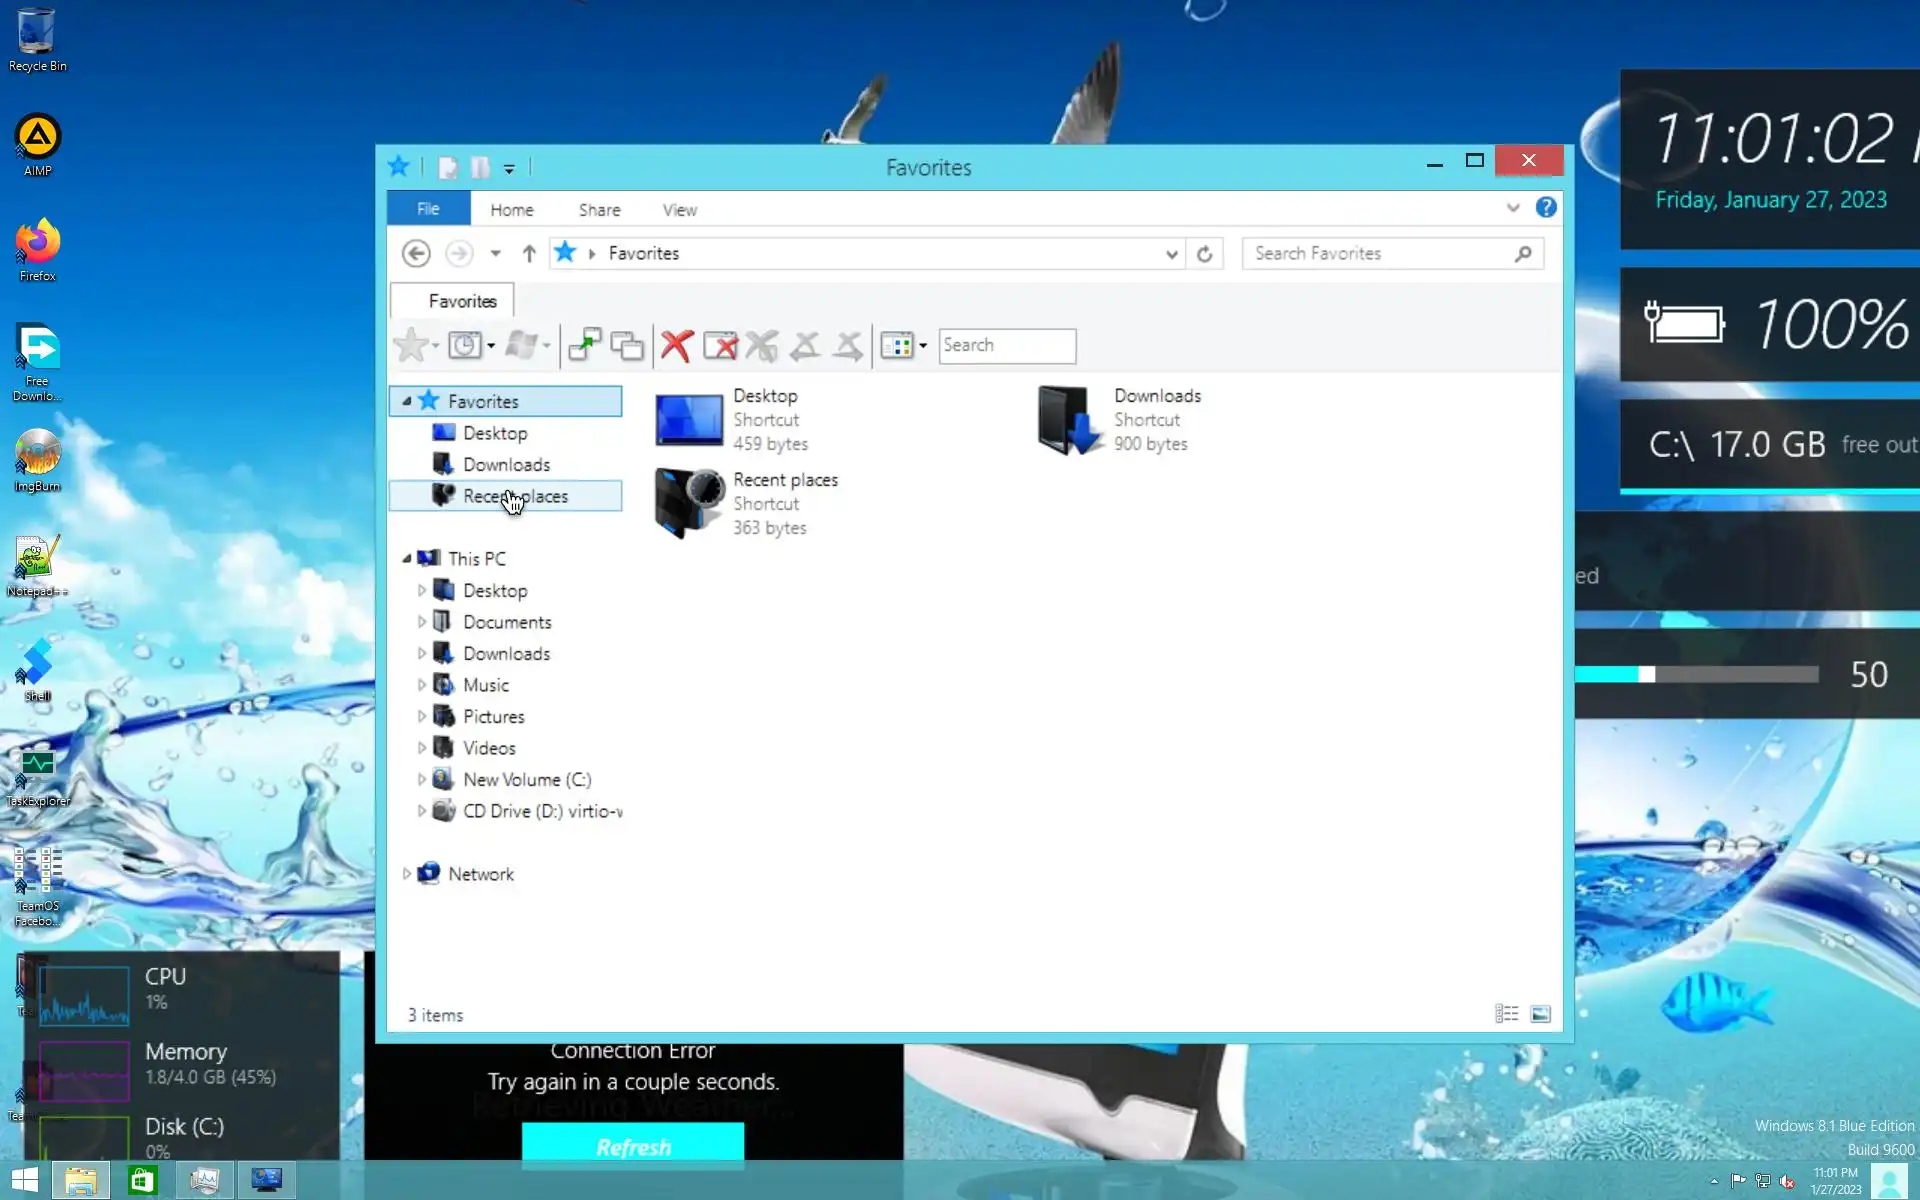Click the close other tabs icon
Screen dimensions: 1920x1200
720,346
